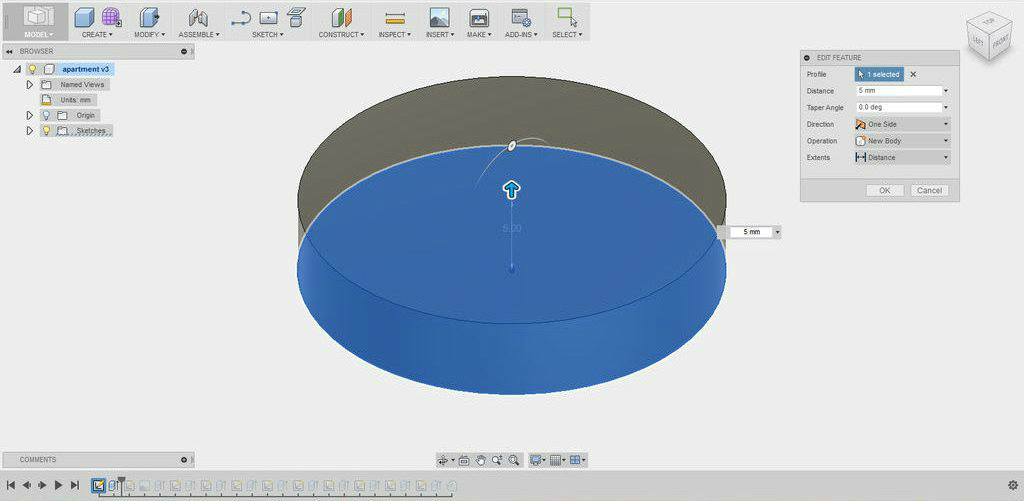Open the CREATE menu
The height and width of the screenshot is (501, 1024).
pos(97,35)
